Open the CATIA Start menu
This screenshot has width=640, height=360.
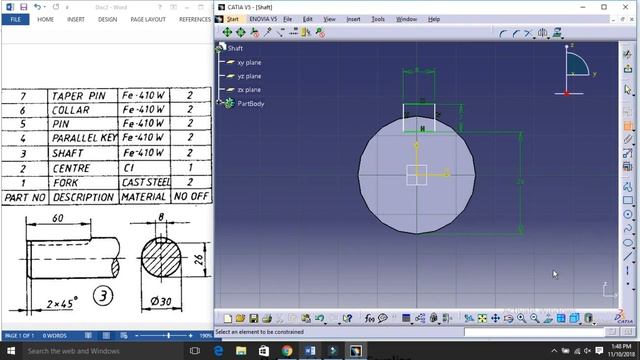tap(233, 19)
